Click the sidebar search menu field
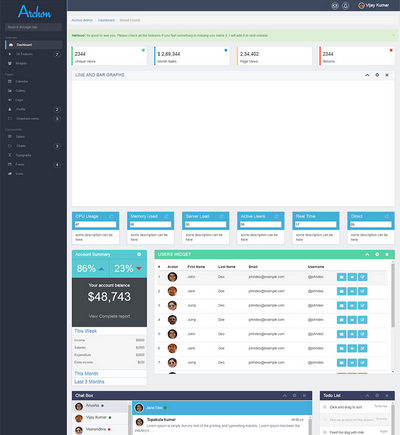 pos(34,27)
